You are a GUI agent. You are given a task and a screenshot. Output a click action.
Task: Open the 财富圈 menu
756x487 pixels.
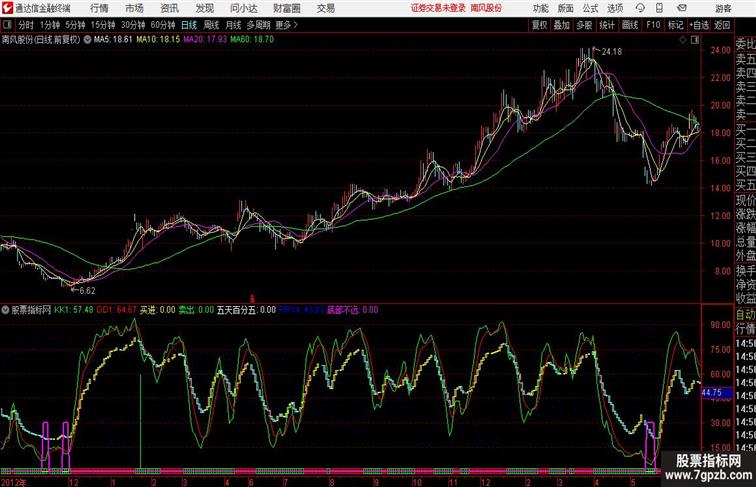287,8
